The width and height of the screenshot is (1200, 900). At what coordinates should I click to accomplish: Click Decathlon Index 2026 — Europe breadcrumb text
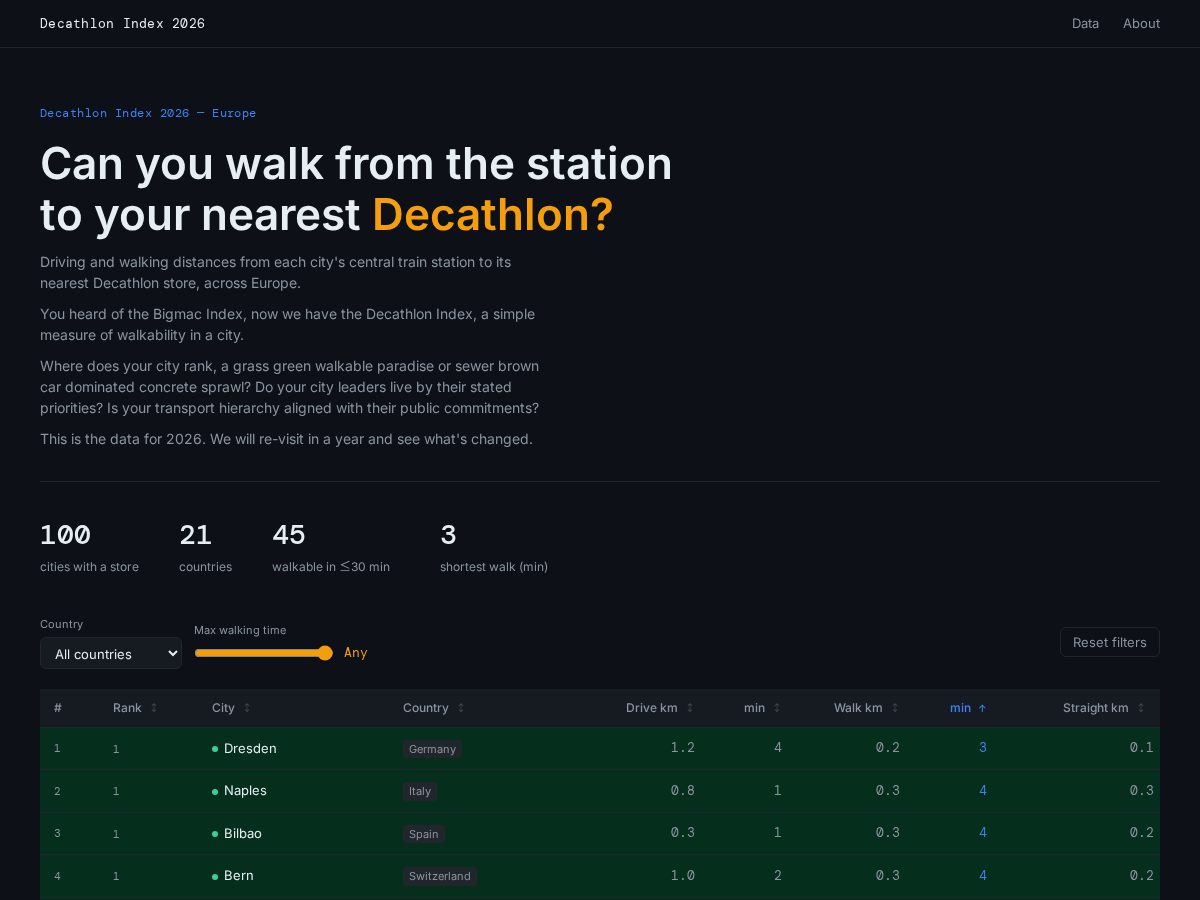coord(148,113)
